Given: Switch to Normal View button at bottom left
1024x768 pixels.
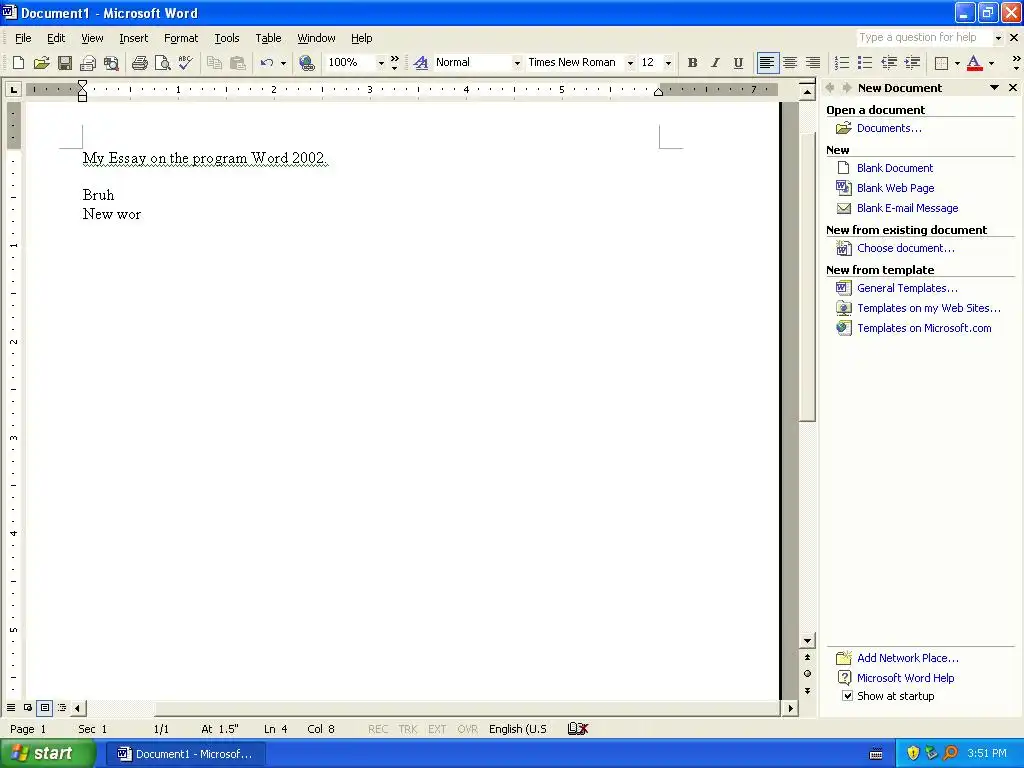Looking at the screenshot, I should coord(11,707).
